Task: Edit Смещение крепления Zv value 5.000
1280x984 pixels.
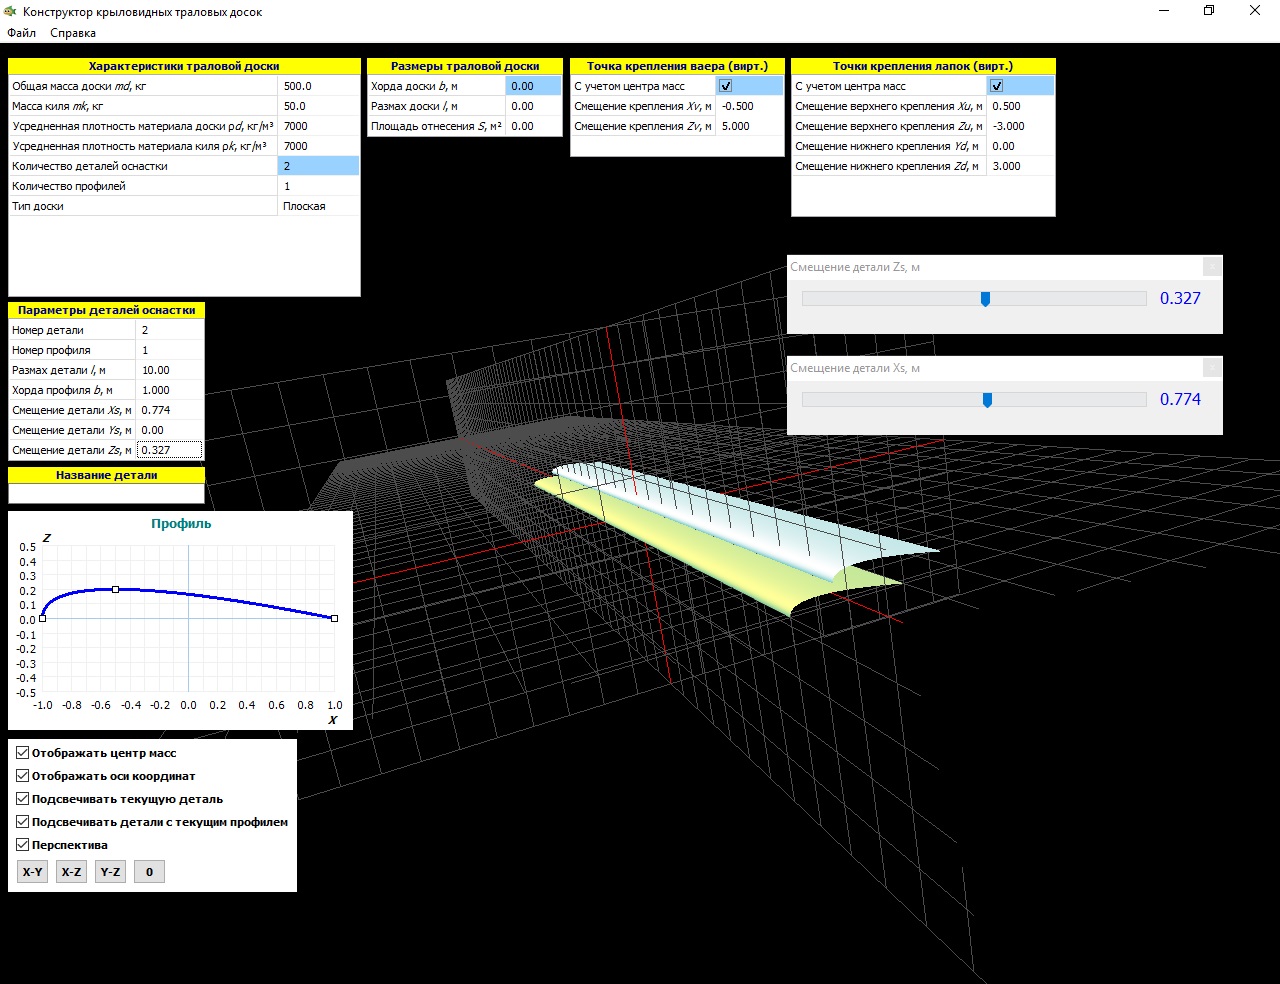Action: 750,126
